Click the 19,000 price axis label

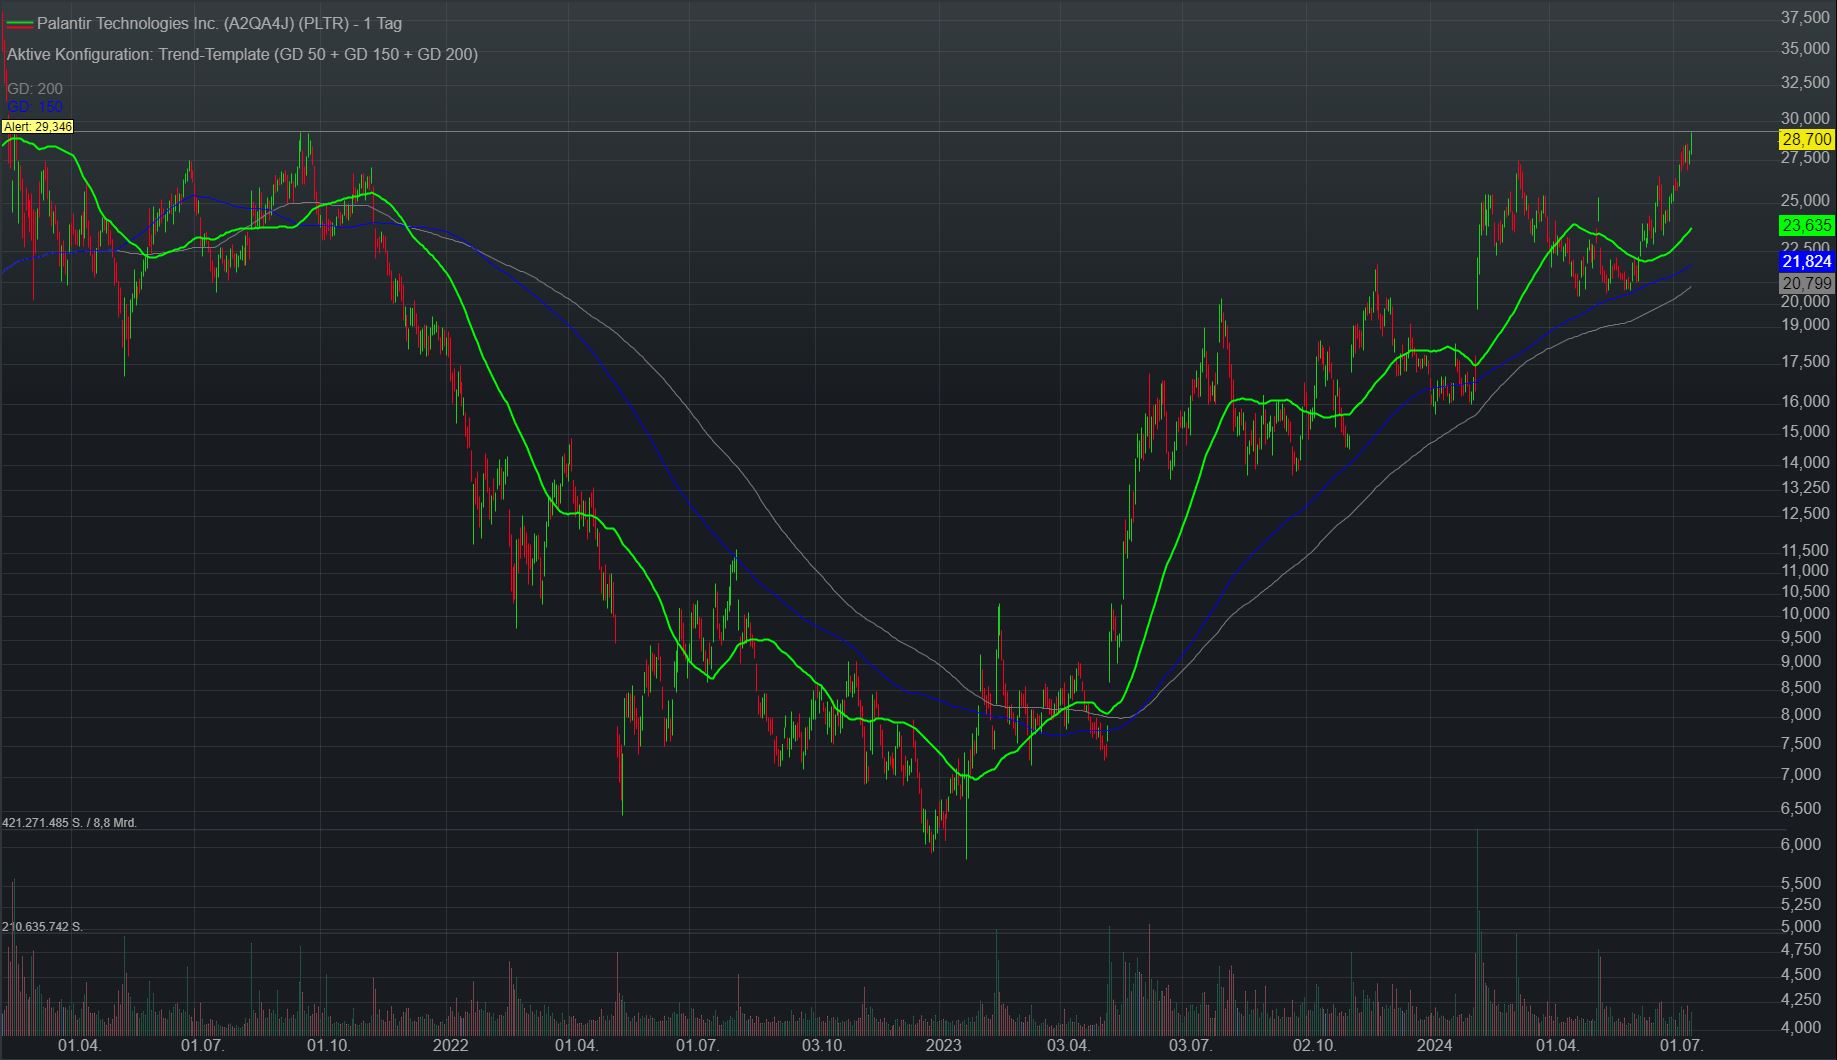[x=1806, y=324]
